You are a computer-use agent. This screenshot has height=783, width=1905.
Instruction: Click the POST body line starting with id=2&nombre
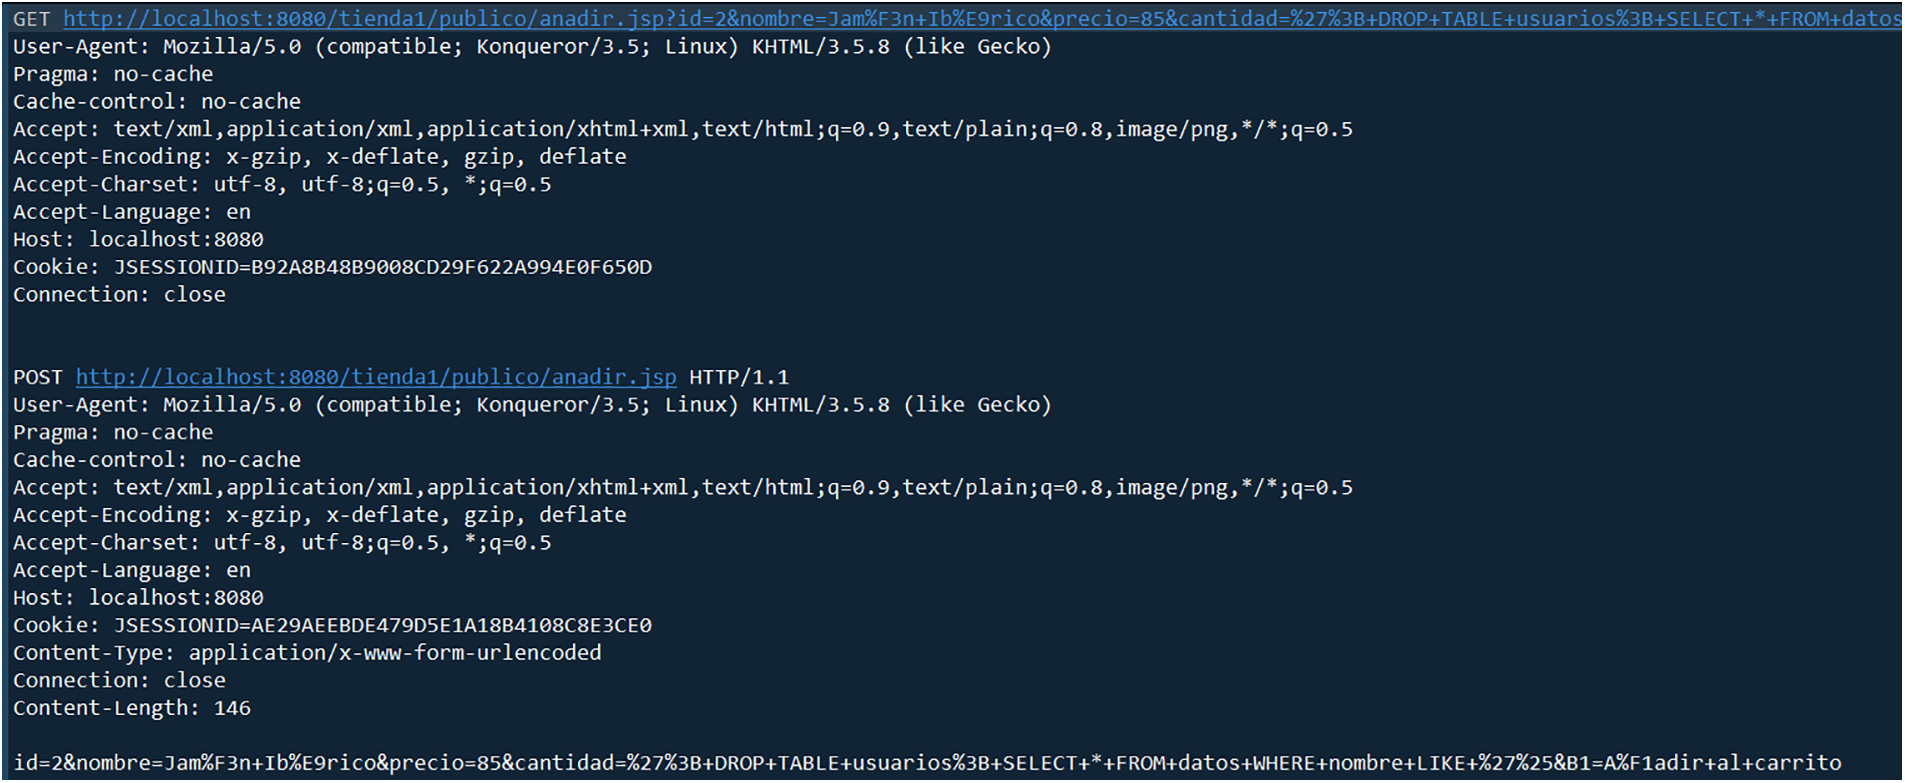click(x=926, y=763)
